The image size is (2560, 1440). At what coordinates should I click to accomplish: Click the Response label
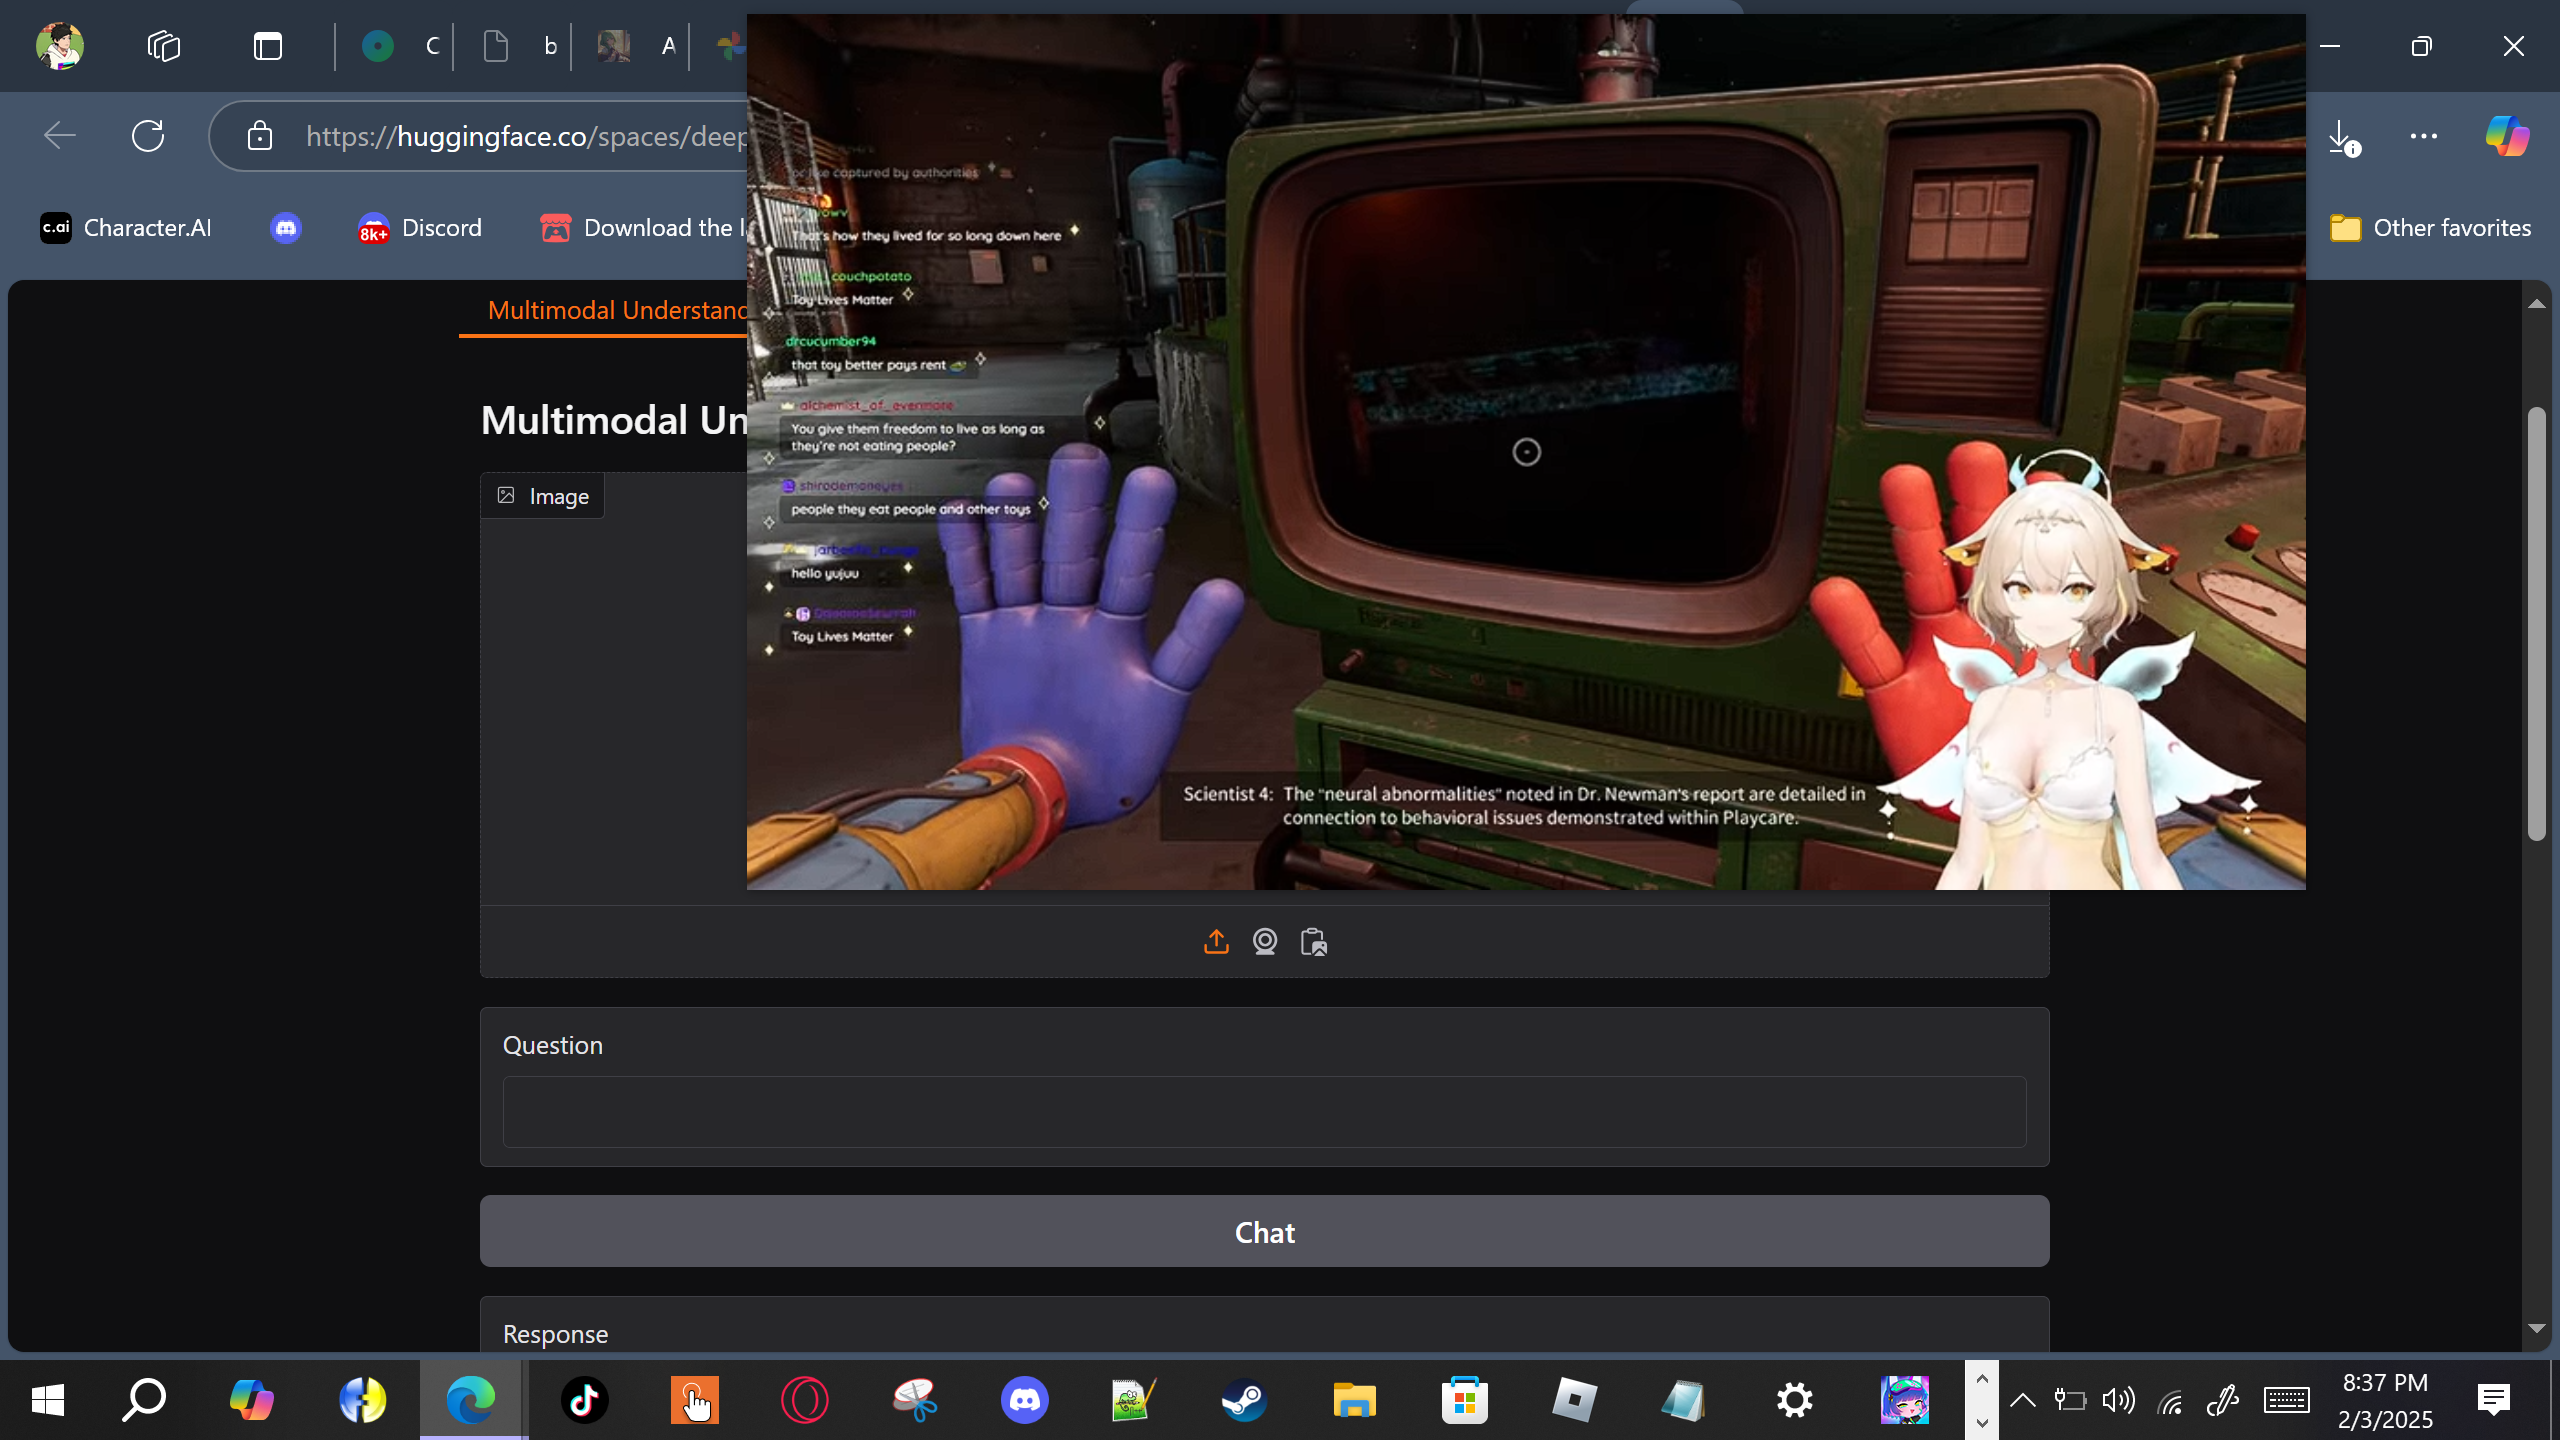pyautogui.click(x=555, y=1334)
